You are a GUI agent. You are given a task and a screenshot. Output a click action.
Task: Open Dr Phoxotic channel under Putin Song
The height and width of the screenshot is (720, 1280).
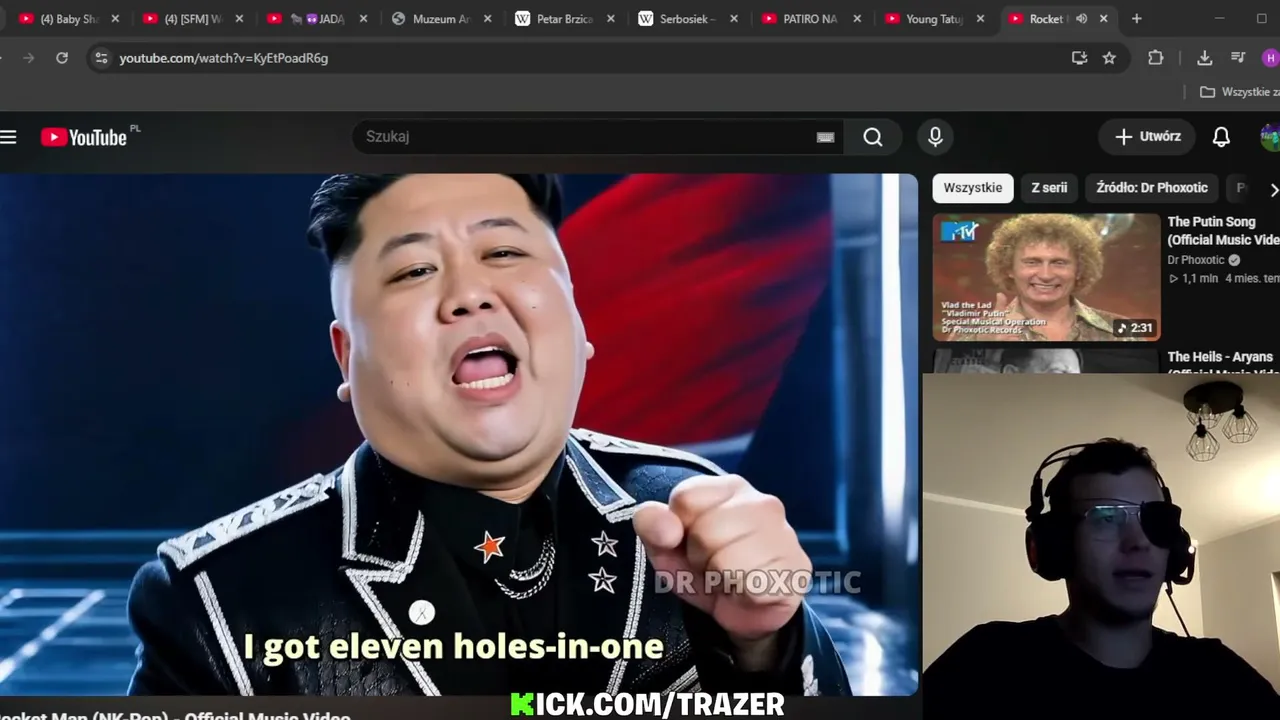click(x=1196, y=260)
